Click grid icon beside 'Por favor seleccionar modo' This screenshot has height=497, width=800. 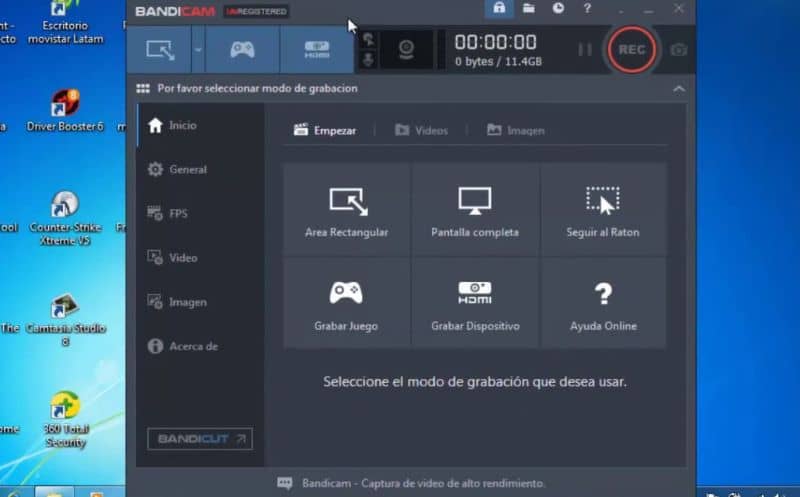coord(143,89)
